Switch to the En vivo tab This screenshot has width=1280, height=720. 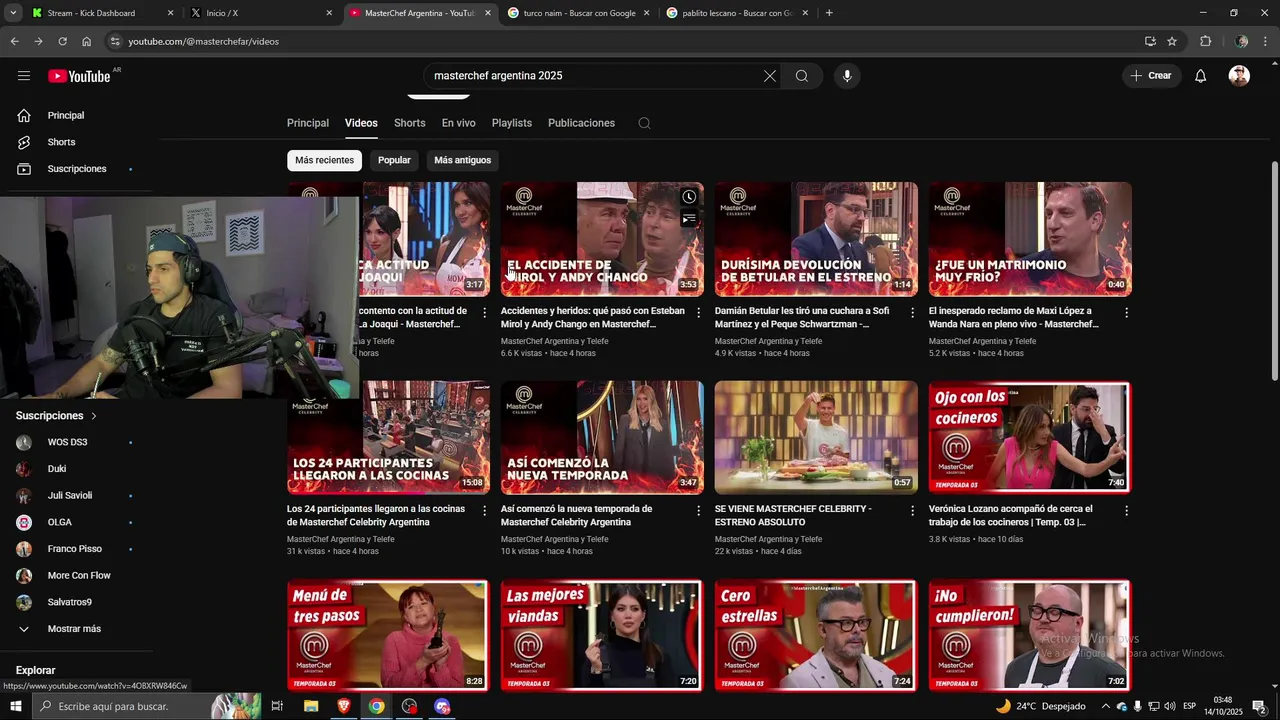(x=458, y=123)
